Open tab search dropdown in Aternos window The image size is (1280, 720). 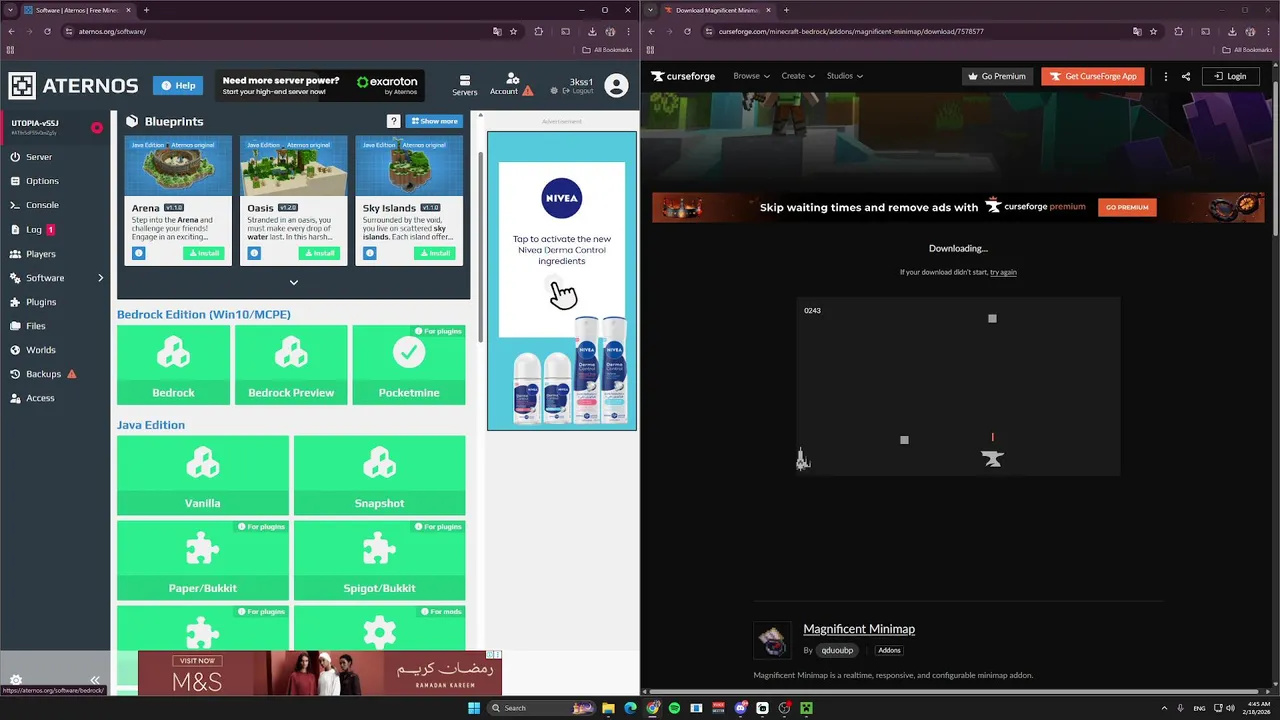(10, 10)
